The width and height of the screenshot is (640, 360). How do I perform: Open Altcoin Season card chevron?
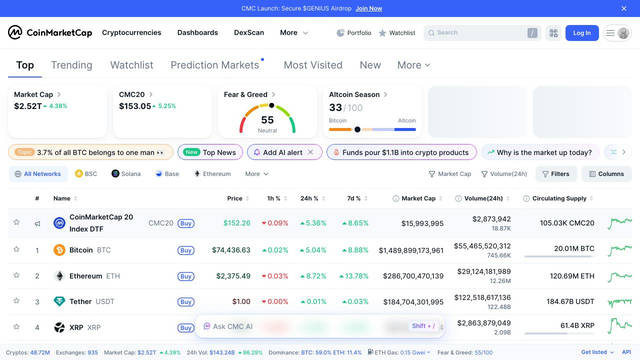click(x=385, y=94)
